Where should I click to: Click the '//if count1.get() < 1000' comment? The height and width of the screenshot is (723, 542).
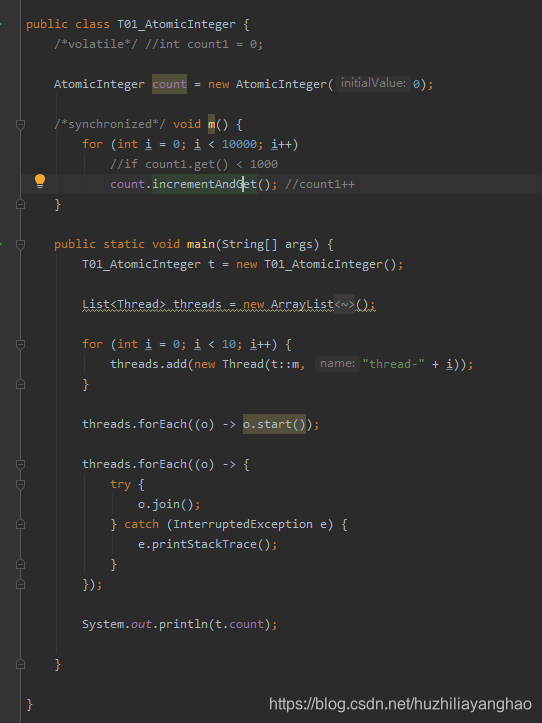coord(194,164)
